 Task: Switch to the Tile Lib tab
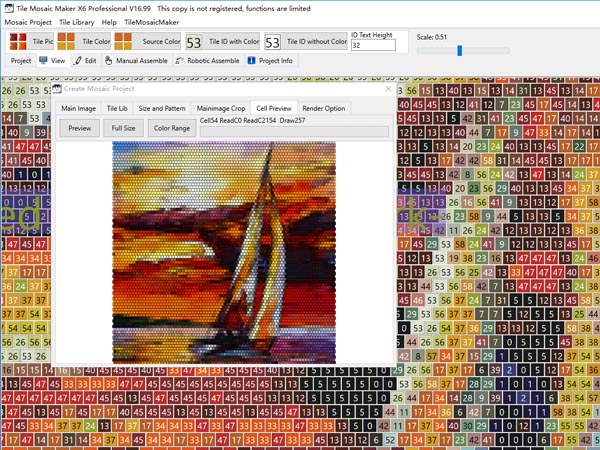(117, 108)
